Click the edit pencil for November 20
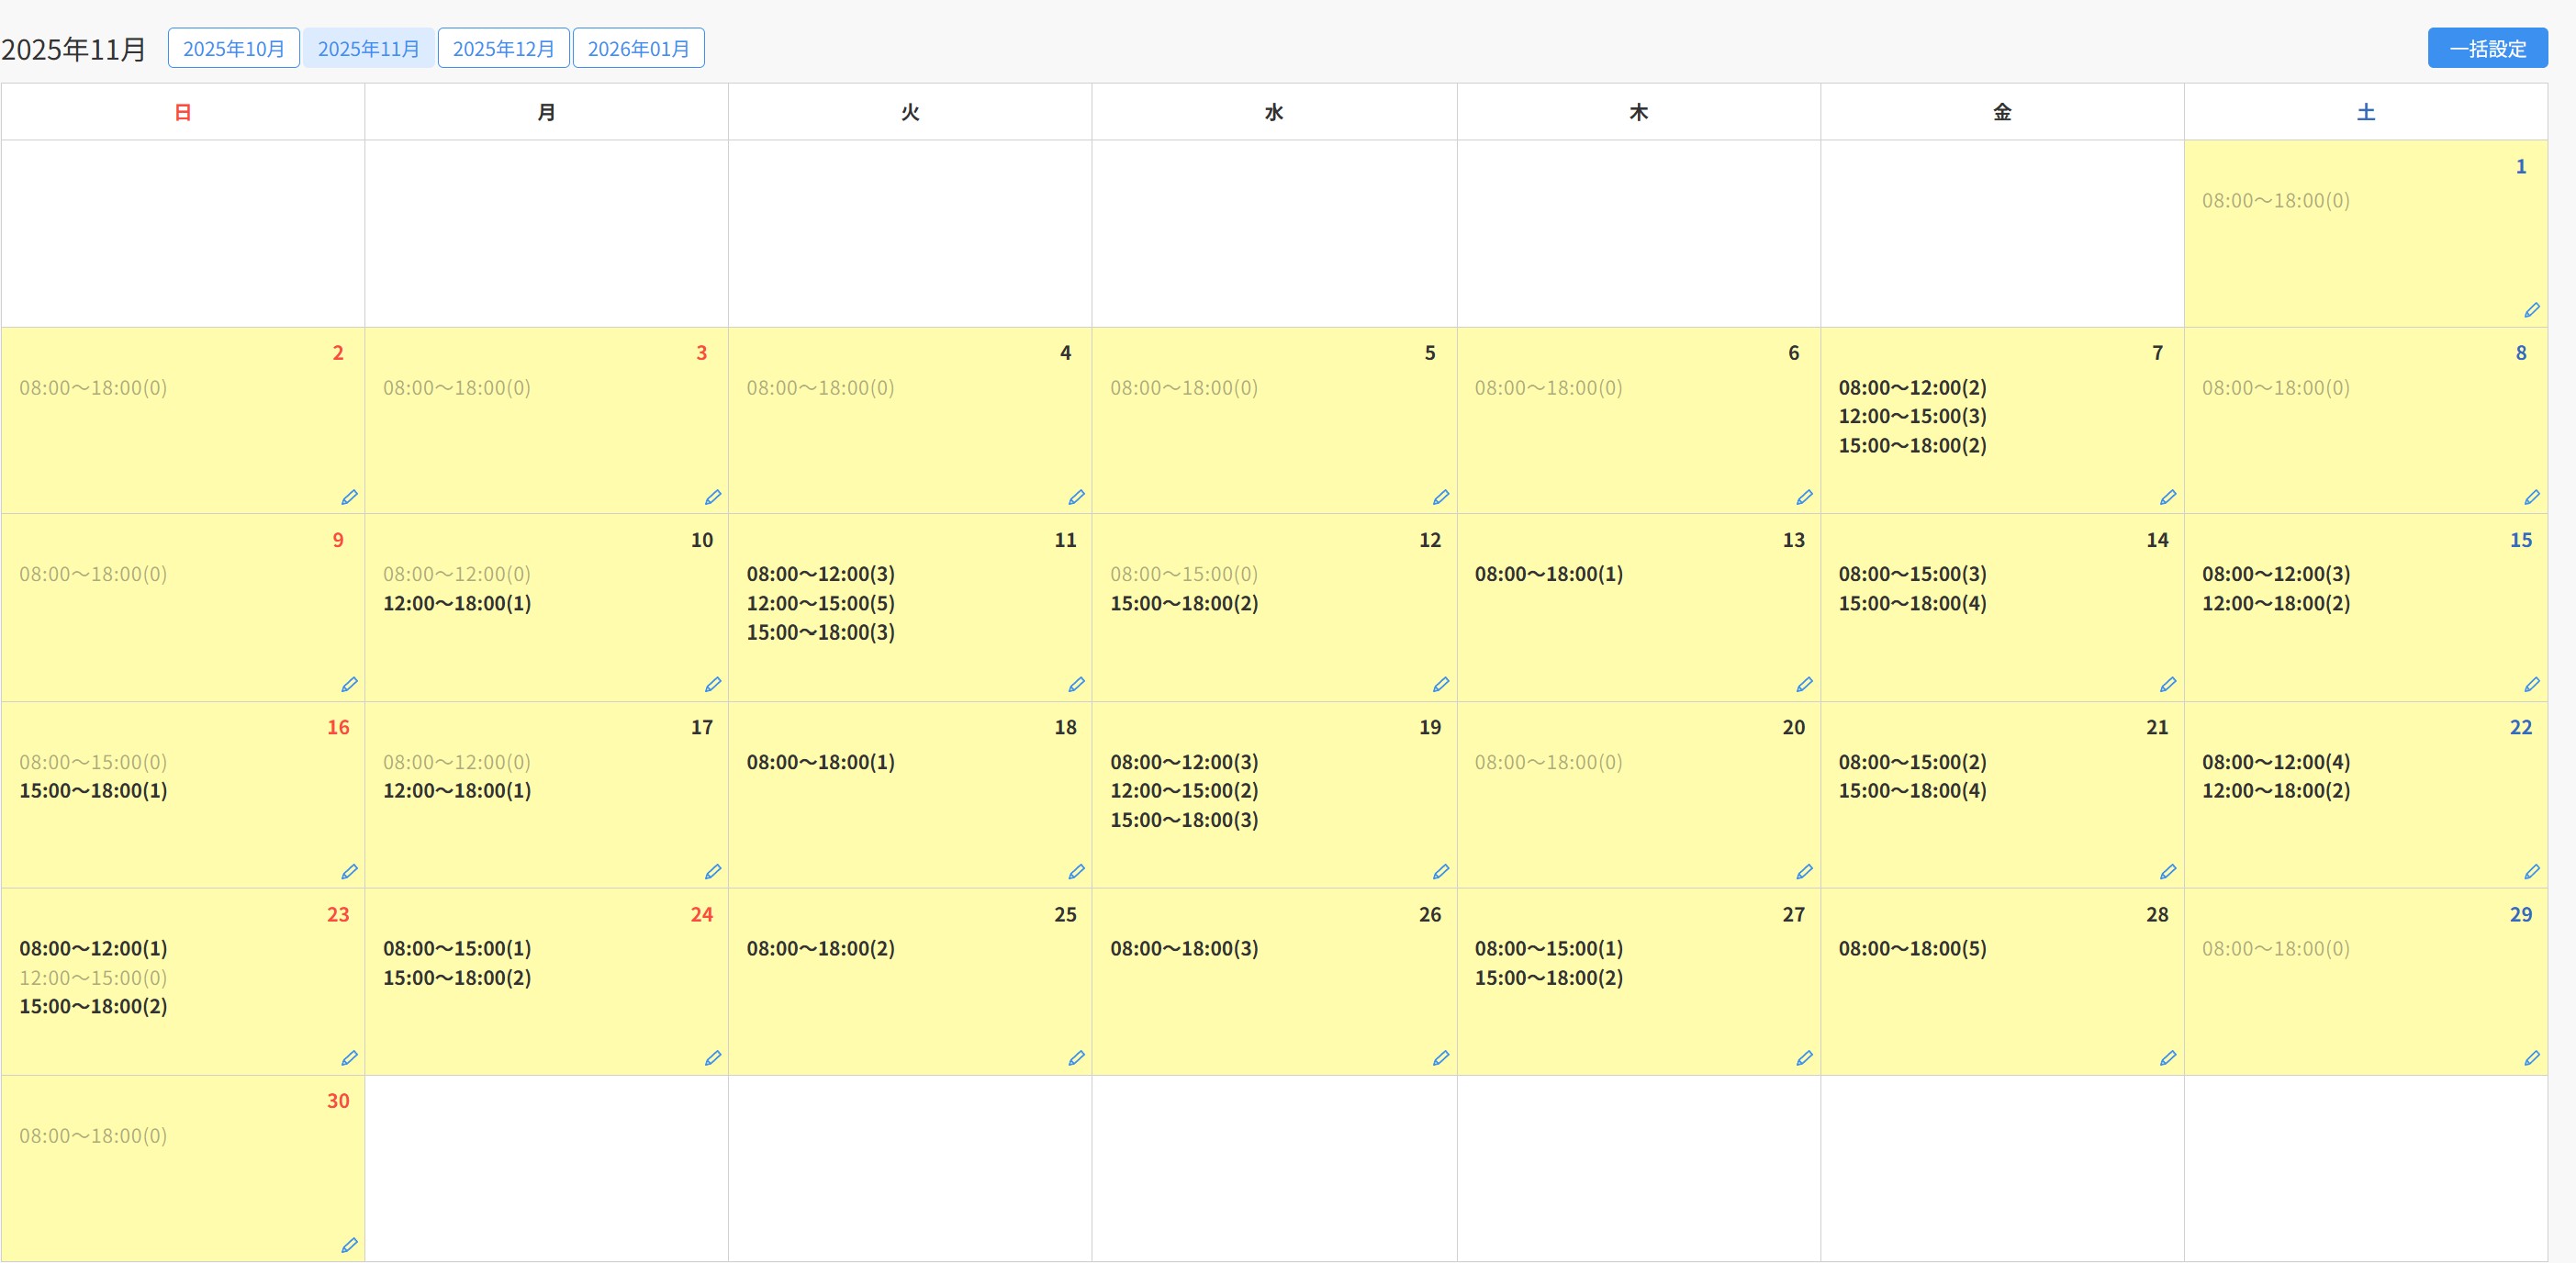The width and height of the screenshot is (2576, 1263). (x=1804, y=871)
